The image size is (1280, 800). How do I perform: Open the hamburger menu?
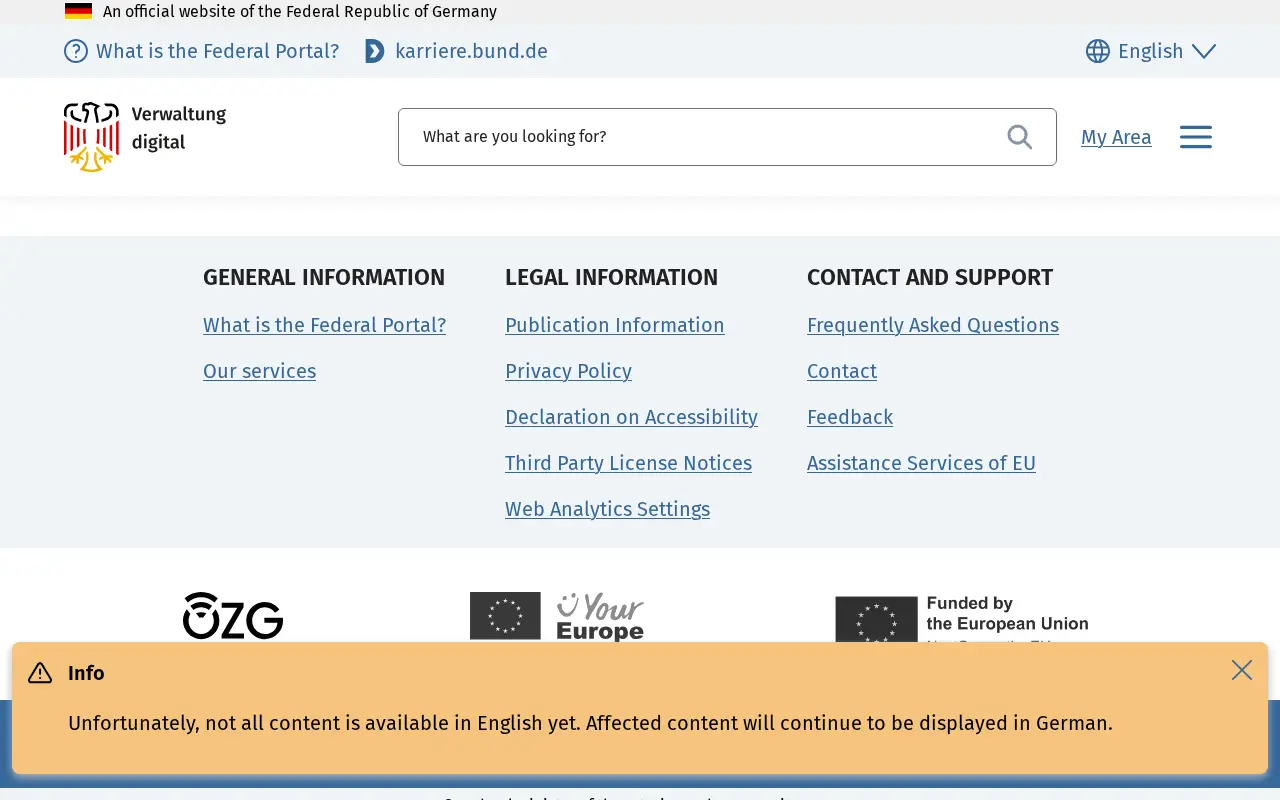[1196, 137]
